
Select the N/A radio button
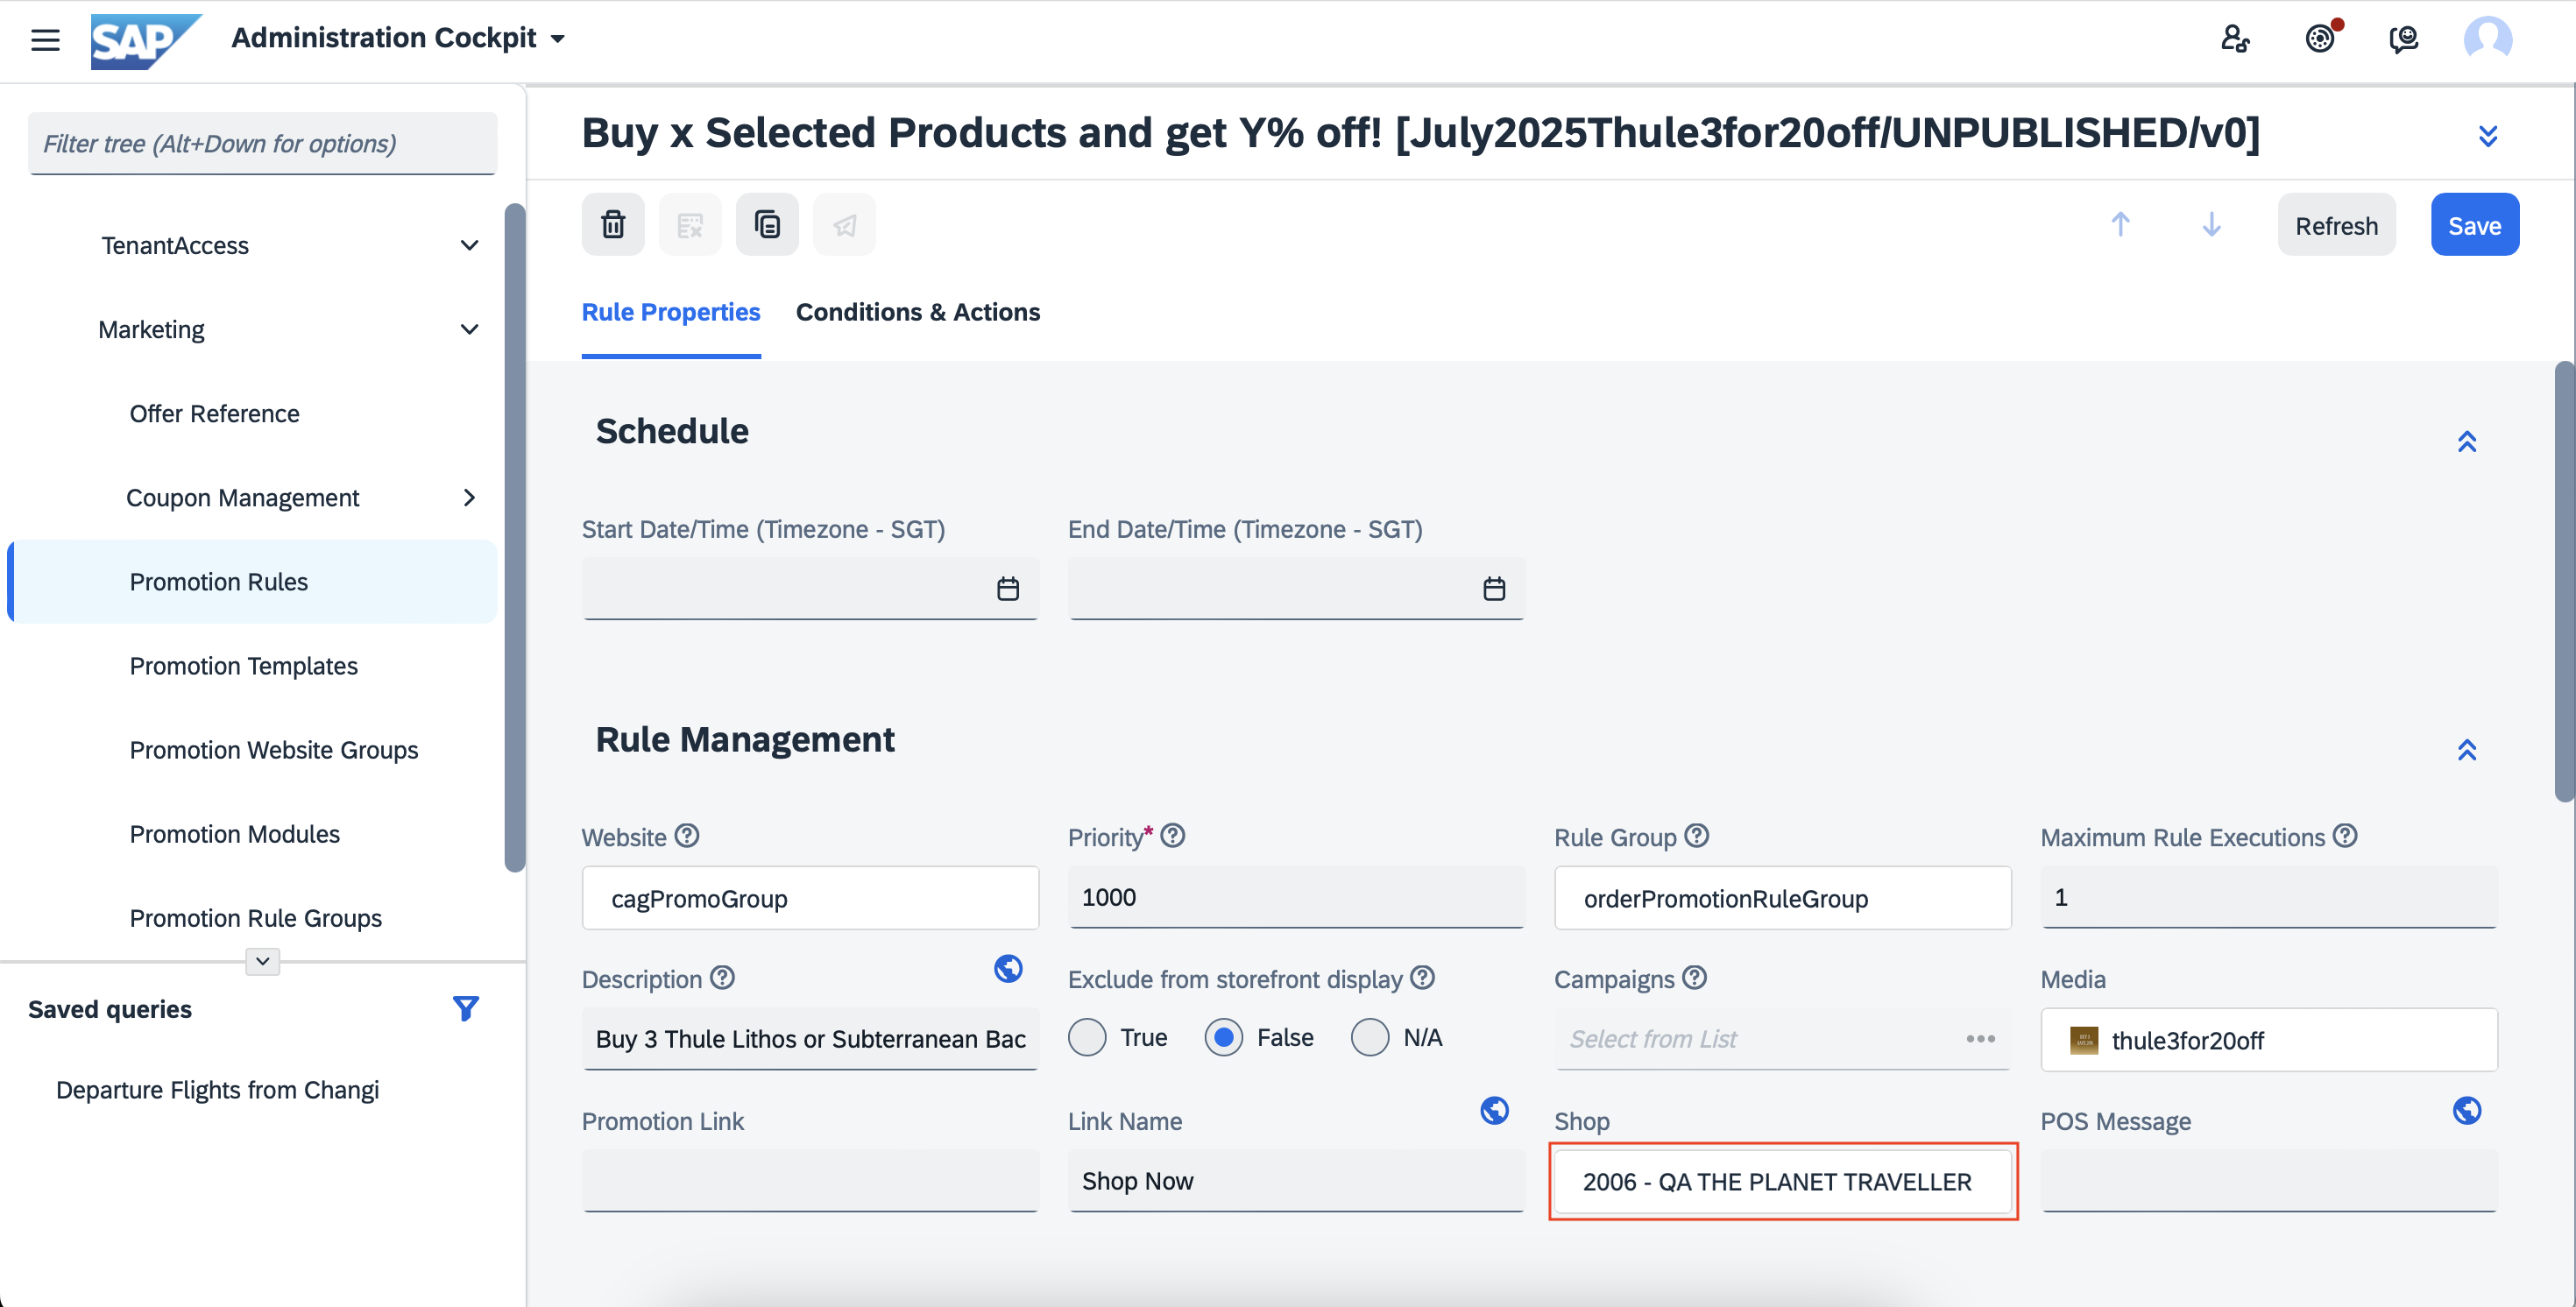click(x=1370, y=1037)
